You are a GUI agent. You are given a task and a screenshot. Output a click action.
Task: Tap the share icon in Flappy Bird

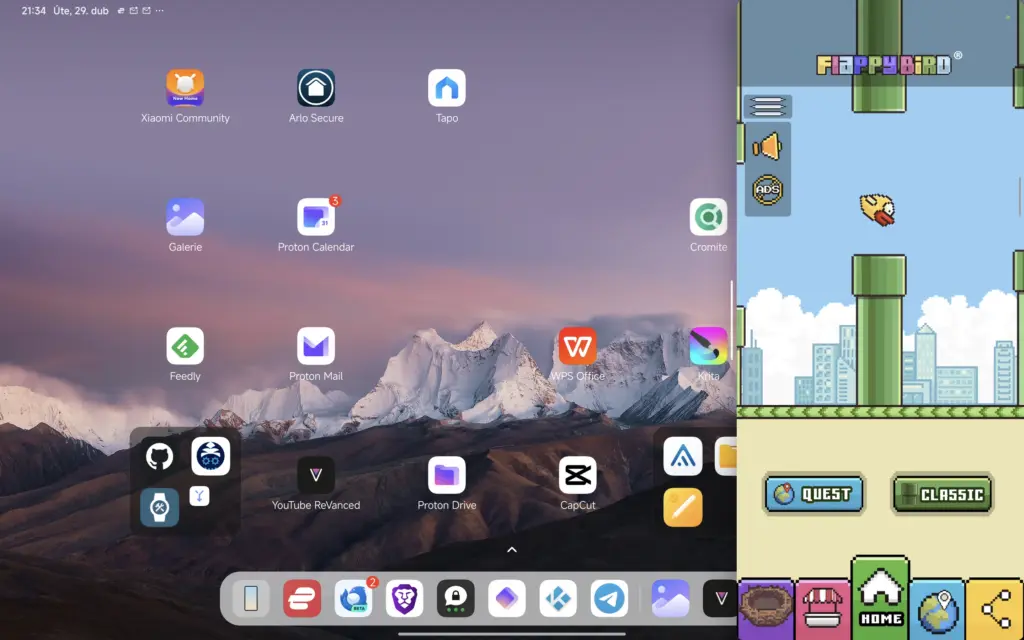click(x=994, y=608)
